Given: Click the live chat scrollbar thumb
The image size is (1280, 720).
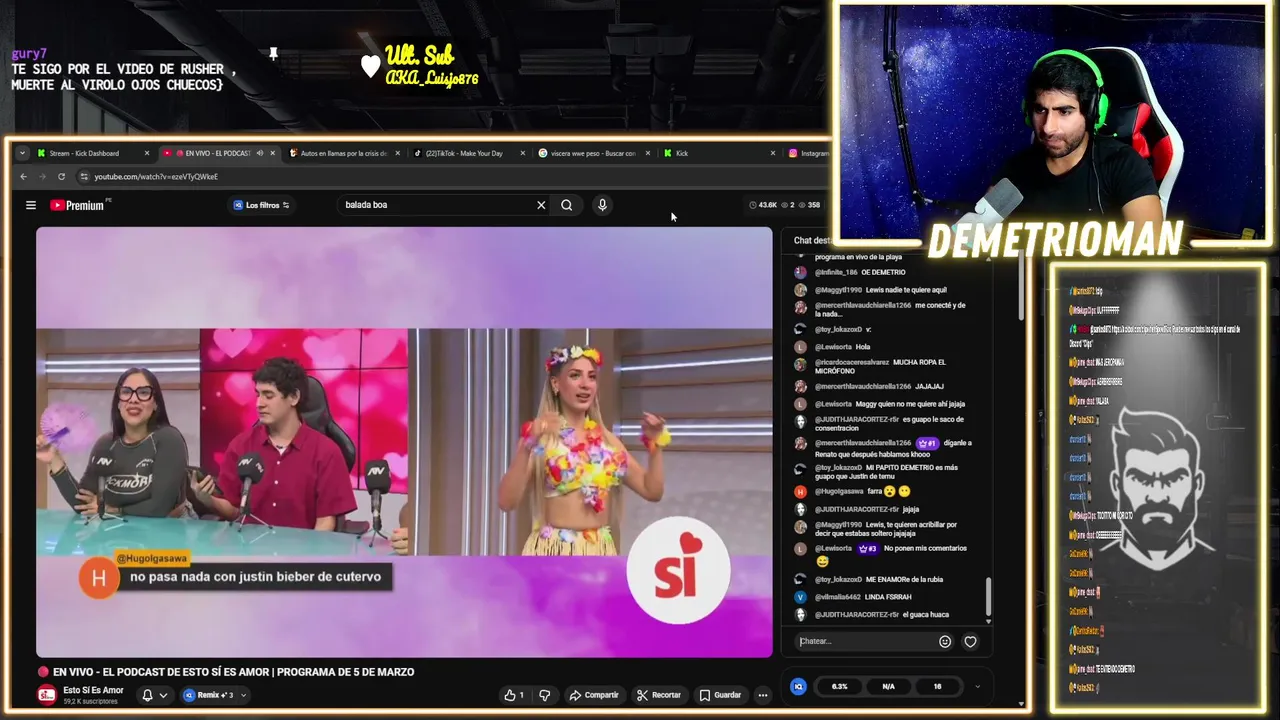Looking at the screenshot, I should [989, 596].
